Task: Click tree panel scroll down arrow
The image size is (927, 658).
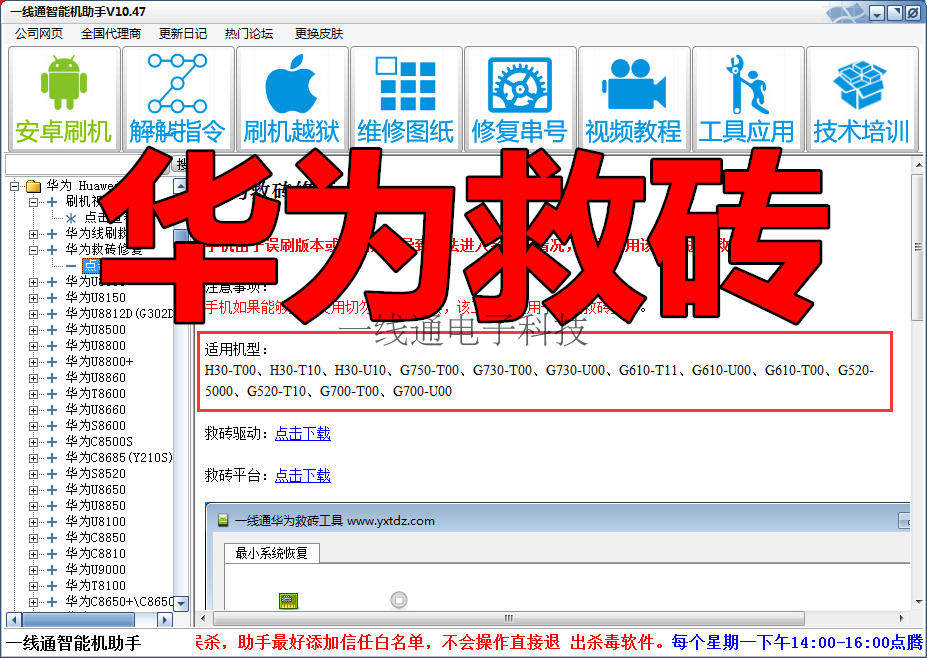Action: (x=181, y=604)
